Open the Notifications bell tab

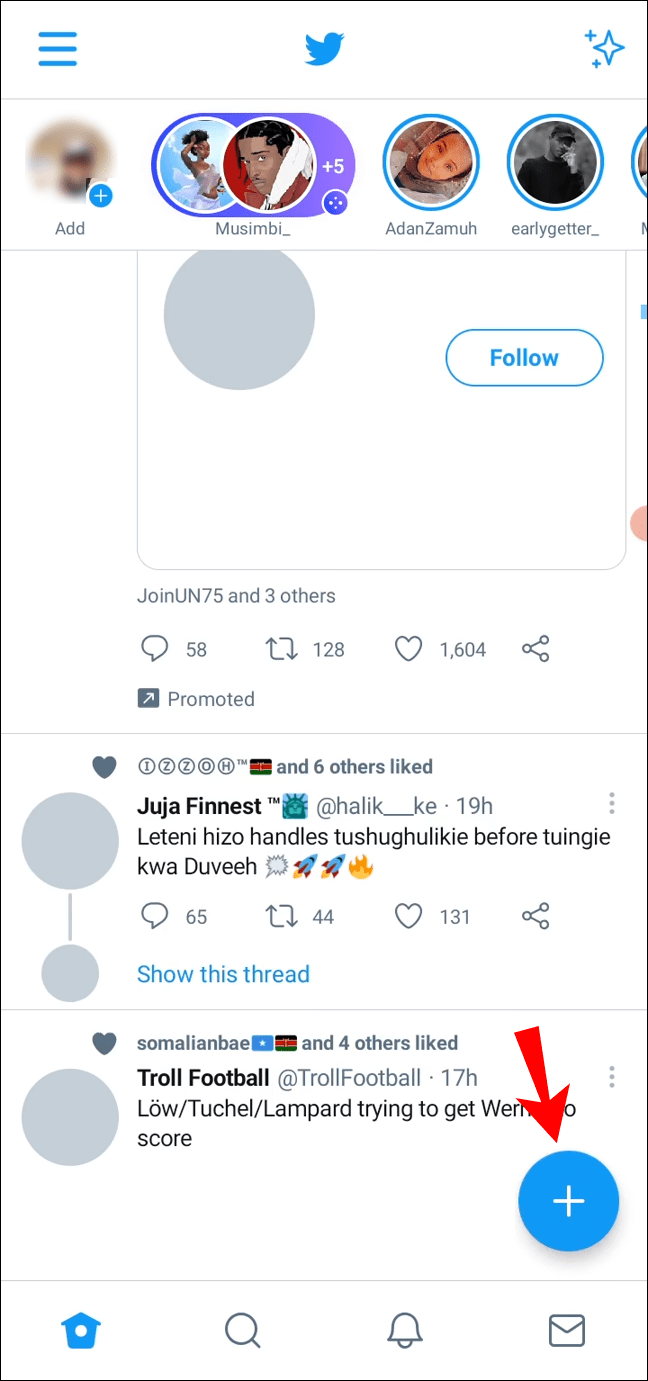point(405,1330)
